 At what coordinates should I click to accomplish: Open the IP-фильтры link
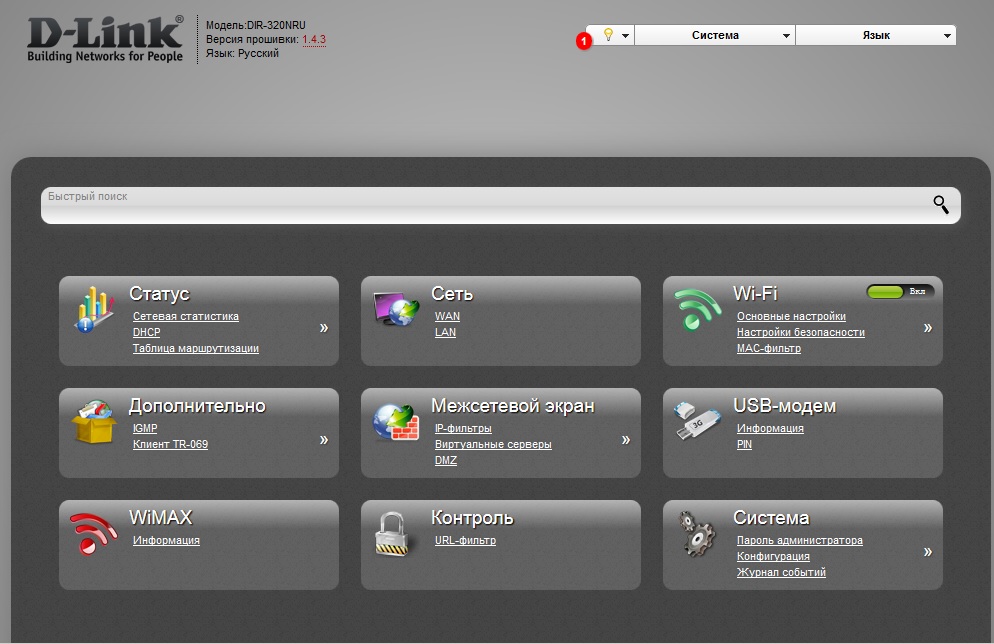463,428
